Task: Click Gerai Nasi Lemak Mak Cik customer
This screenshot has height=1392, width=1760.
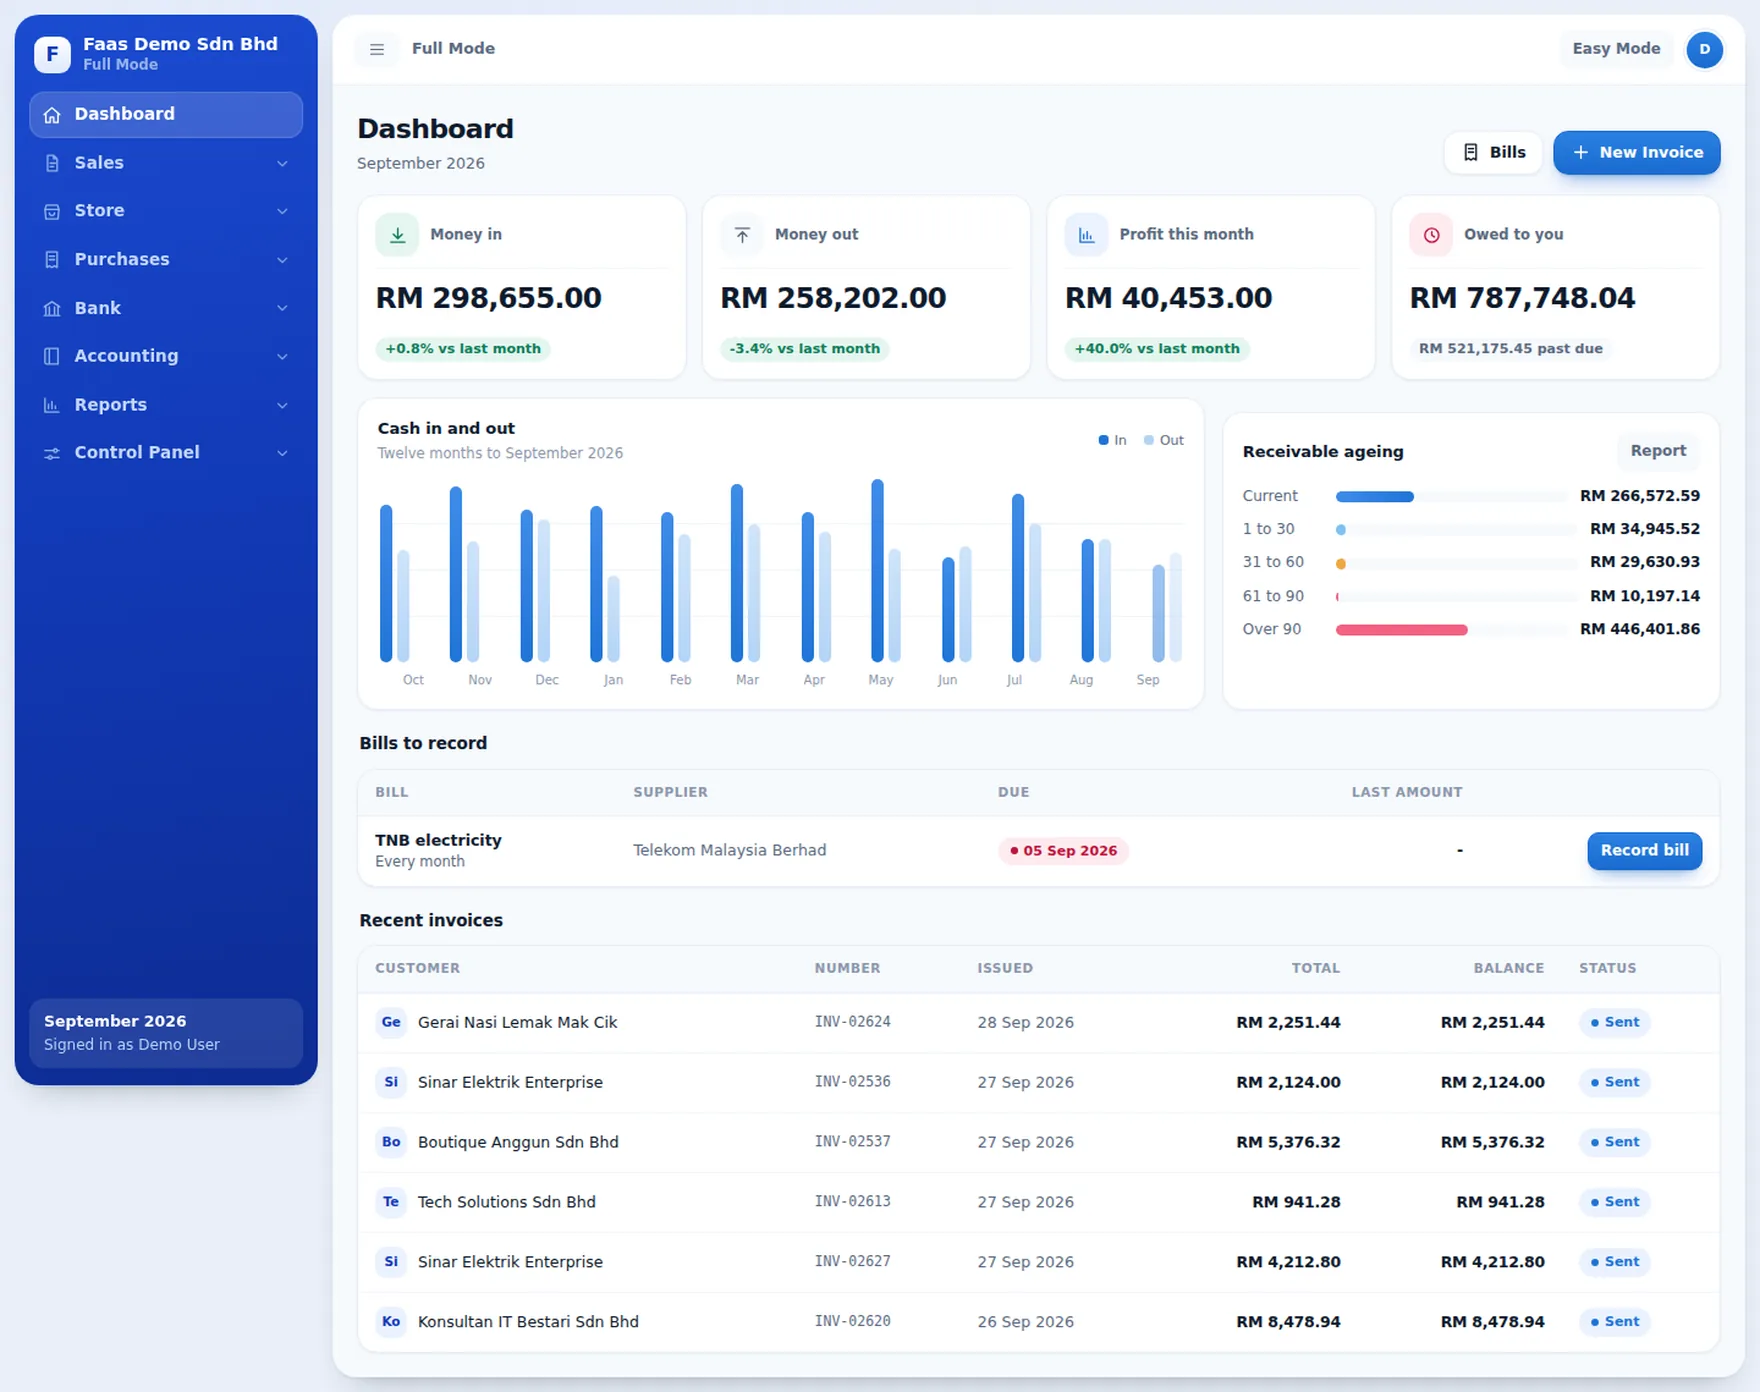Action: pos(517,1022)
